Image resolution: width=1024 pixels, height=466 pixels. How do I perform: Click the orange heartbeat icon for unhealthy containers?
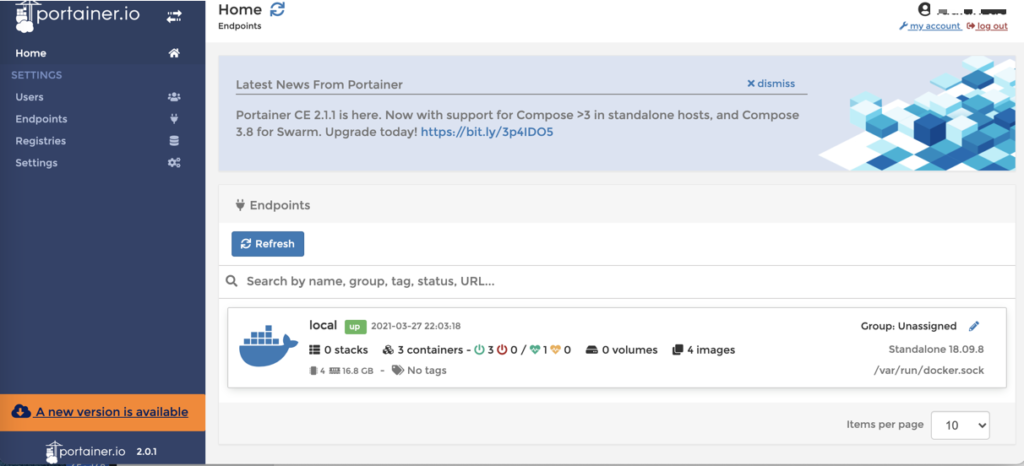click(556, 350)
